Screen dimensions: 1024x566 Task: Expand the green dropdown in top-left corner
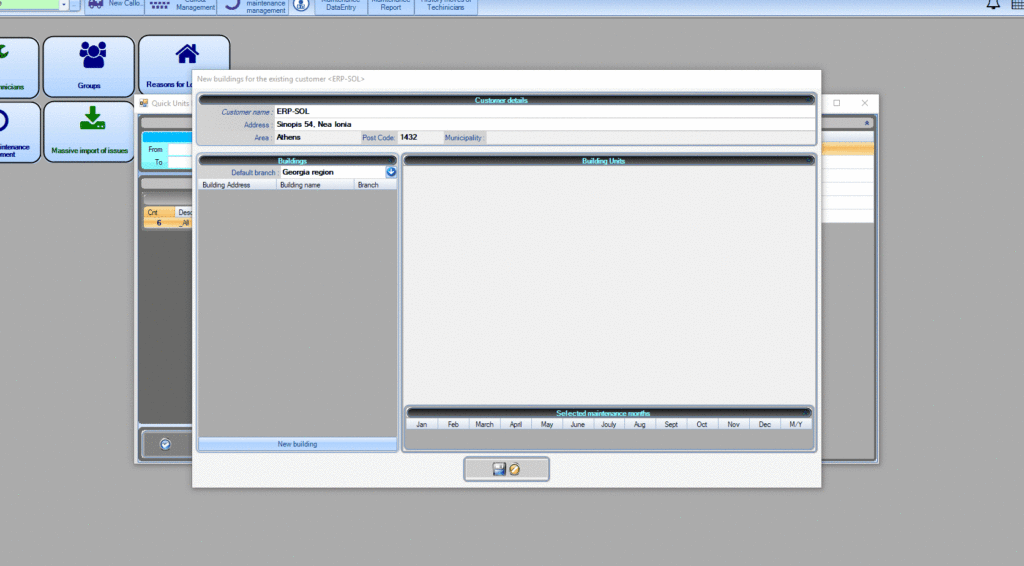pos(64,5)
